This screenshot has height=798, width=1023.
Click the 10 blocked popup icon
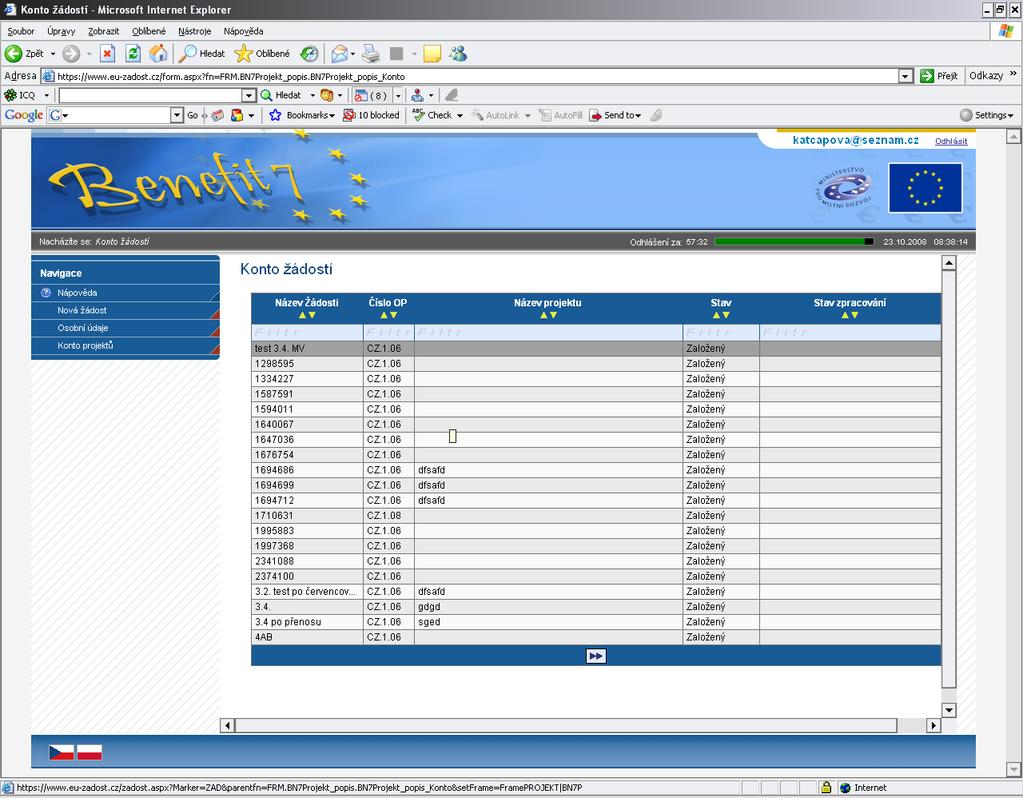(x=371, y=115)
